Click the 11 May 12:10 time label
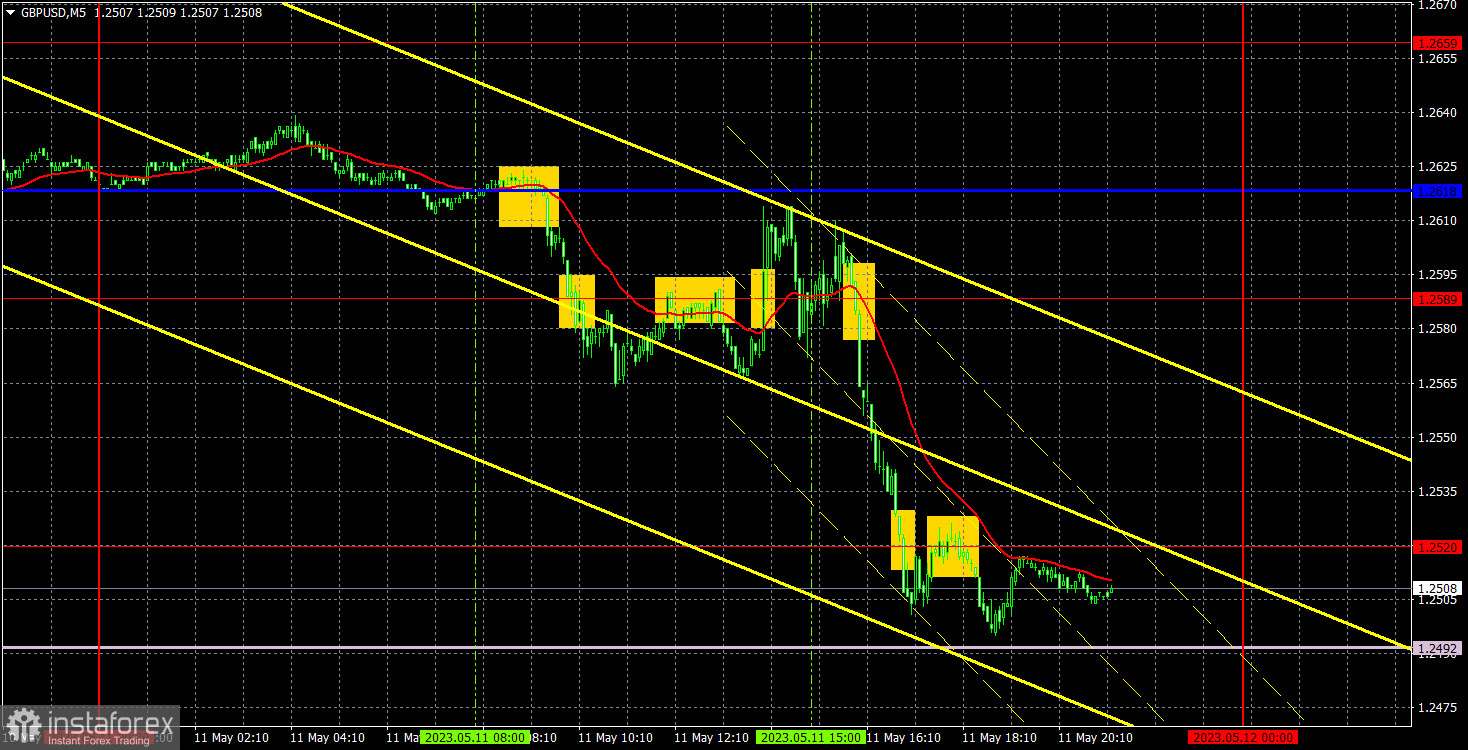The height and width of the screenshot is (750, 1468). [x=711, y=737]
